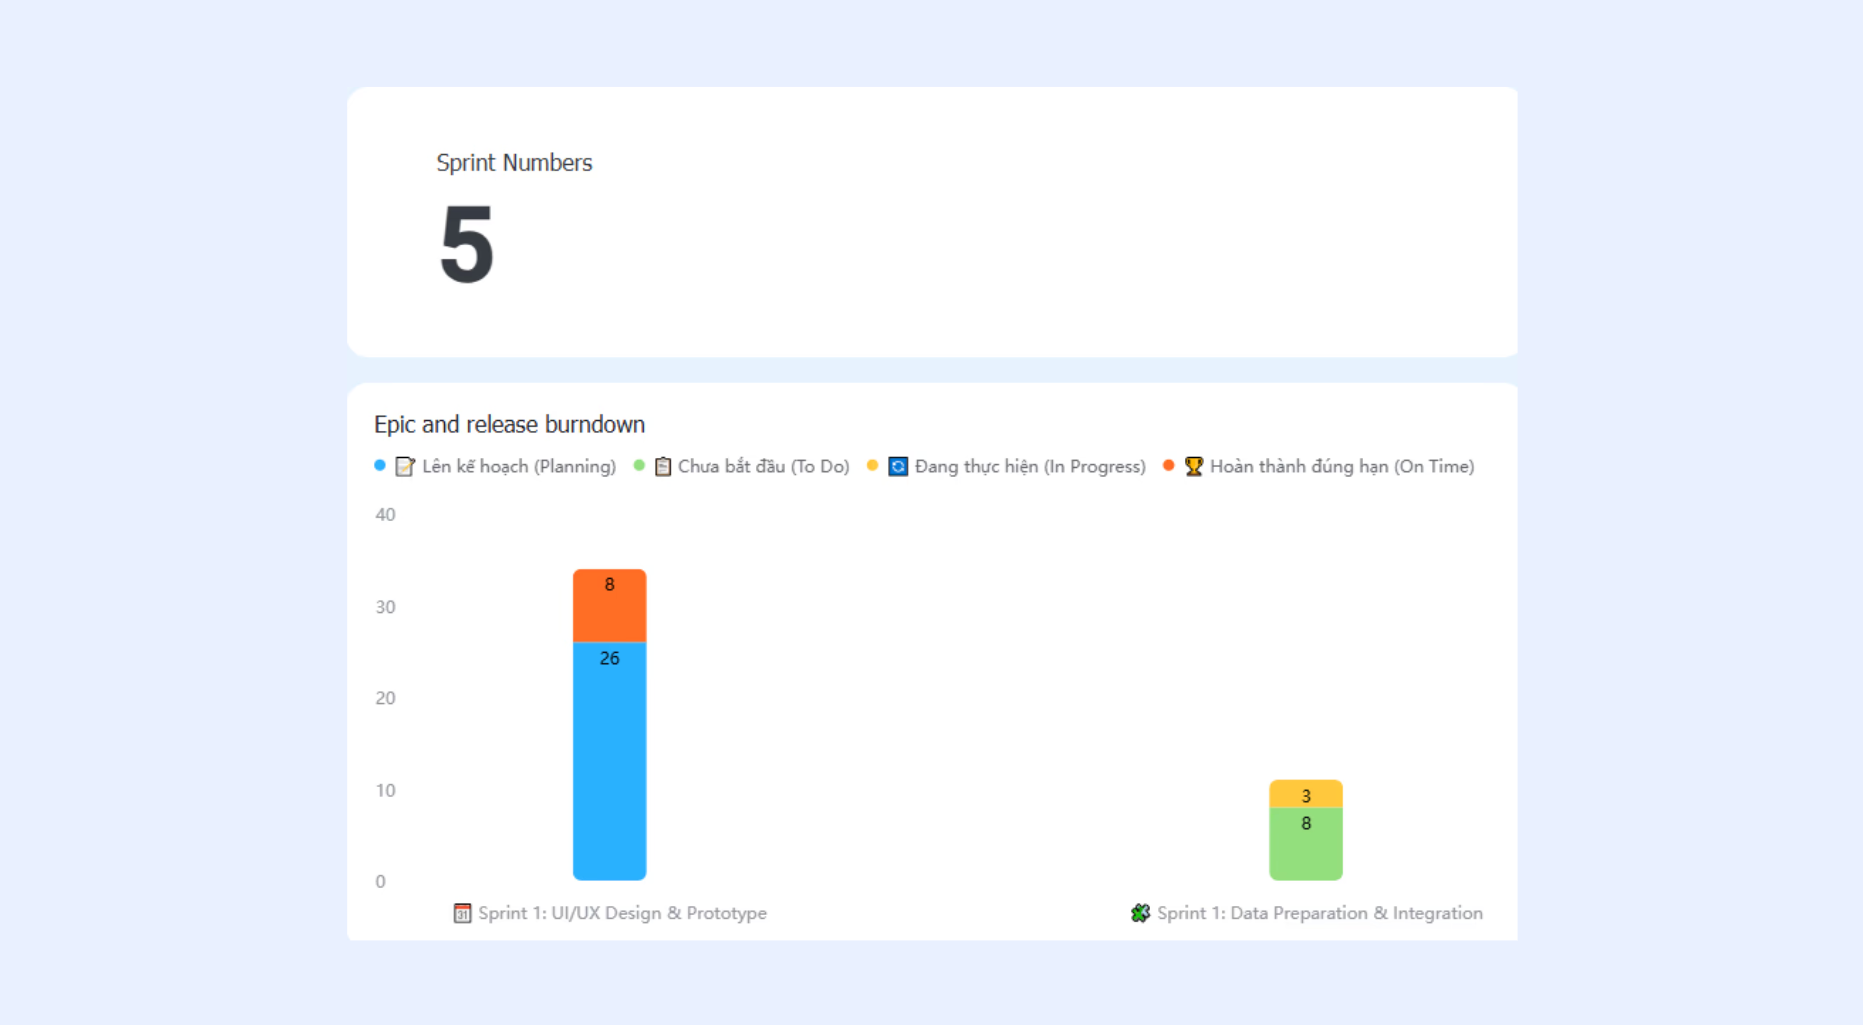The height and width of the screenshot is (1025, 1863).
Task: Click the puzzle icon beside Data Preparation & Integration
Action: 1140,913
